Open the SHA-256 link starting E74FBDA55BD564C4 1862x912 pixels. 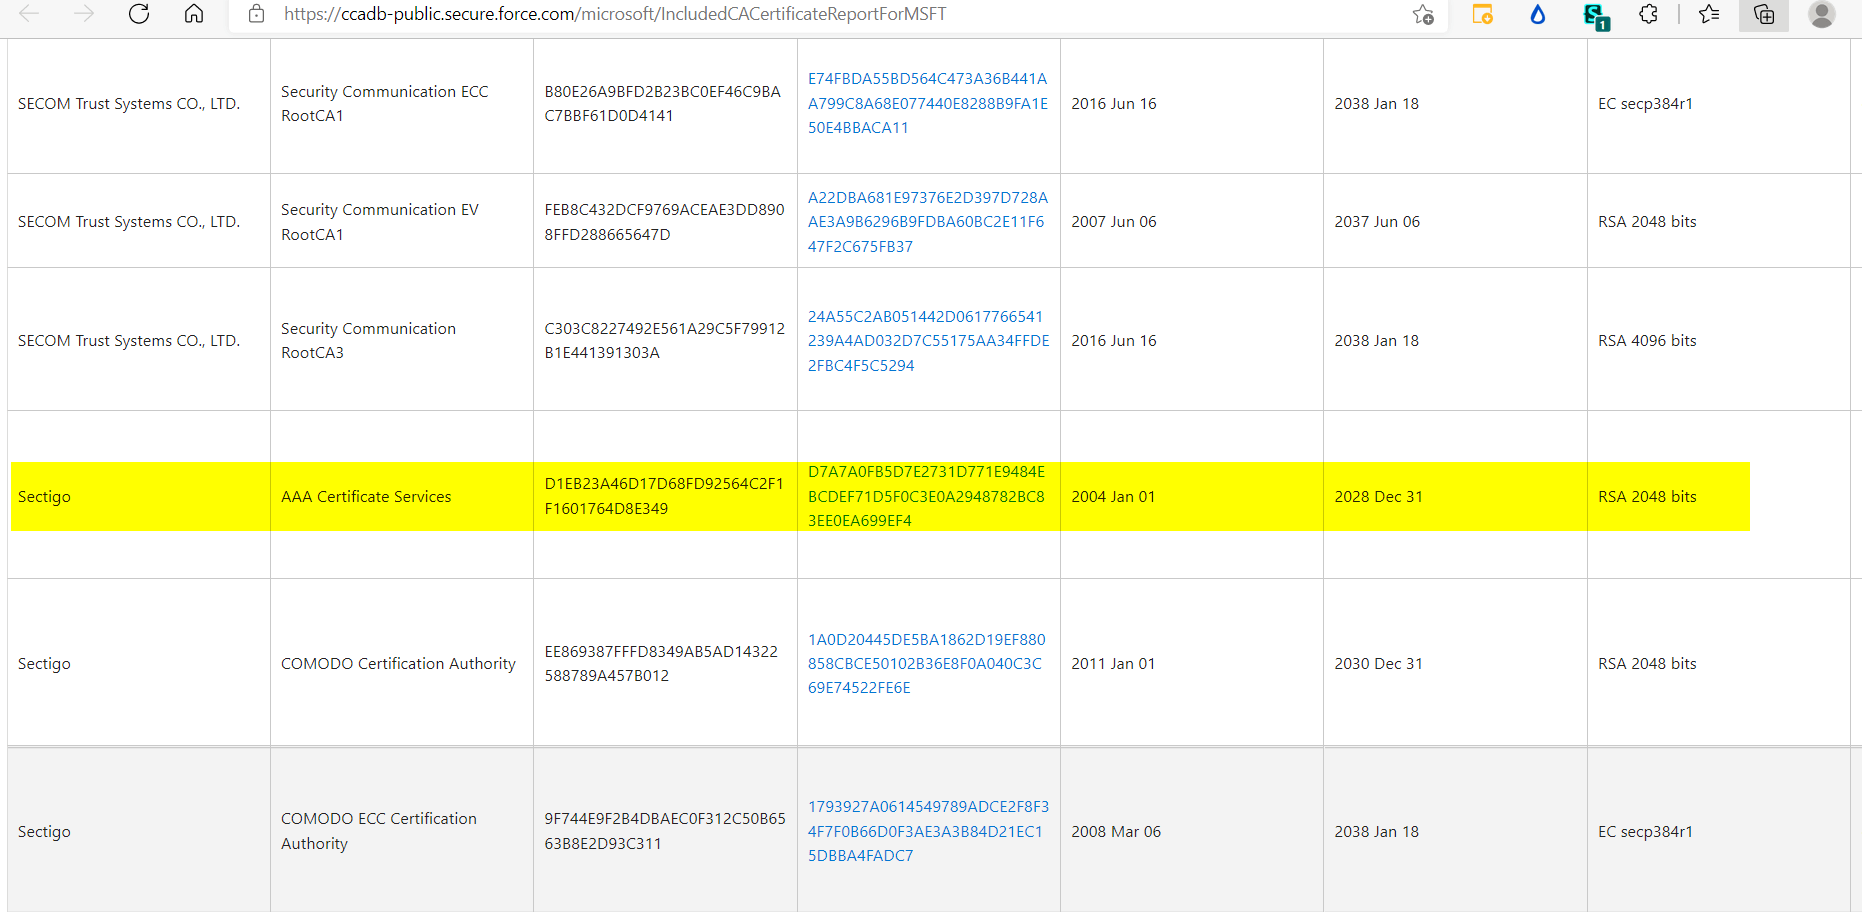click(x=928, y=103)
